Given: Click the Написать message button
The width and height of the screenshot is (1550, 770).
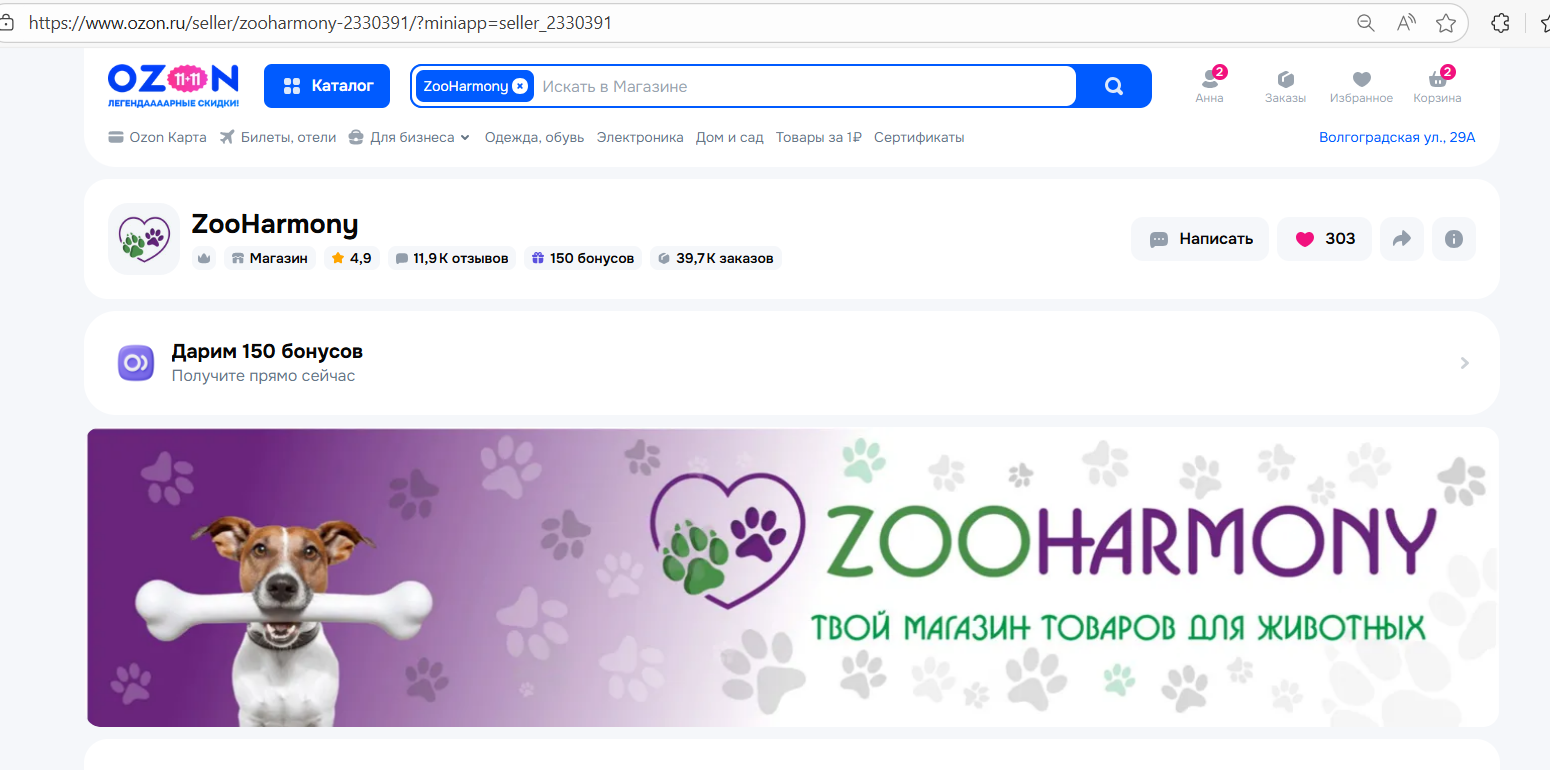Looking at the screenshot, I should (1199, 239).
